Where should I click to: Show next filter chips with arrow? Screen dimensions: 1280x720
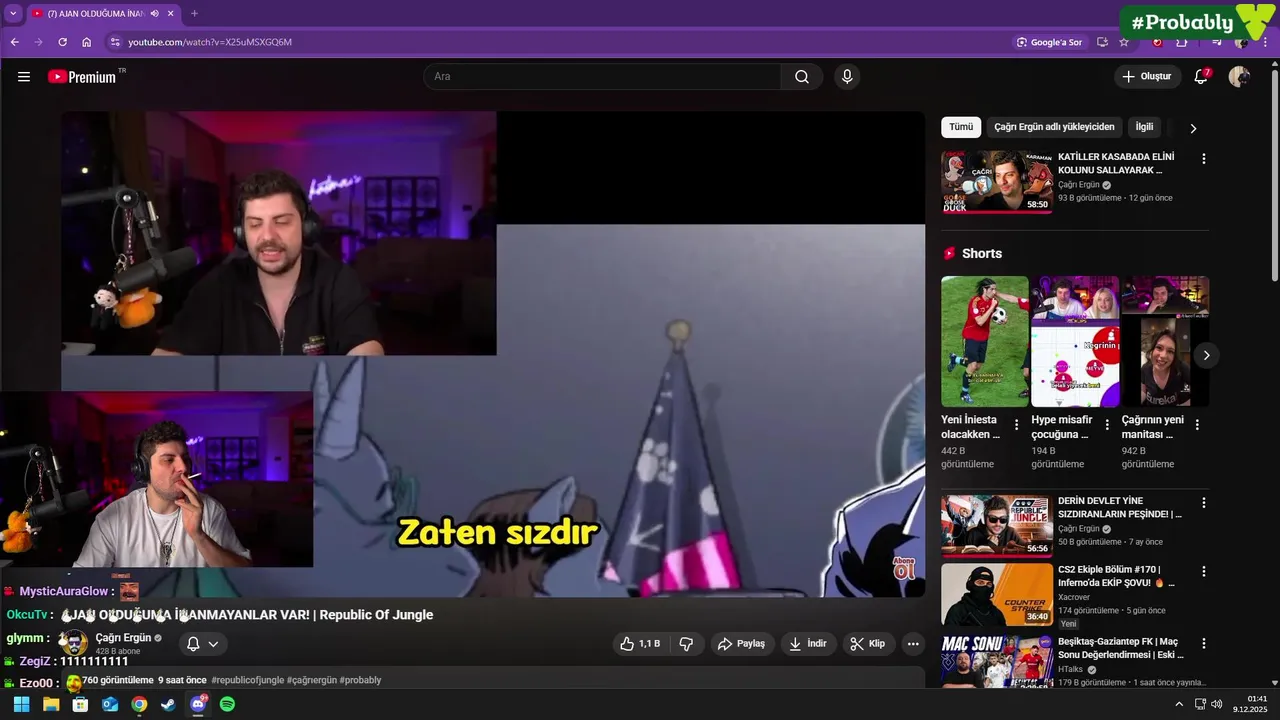coord(1192,128)
